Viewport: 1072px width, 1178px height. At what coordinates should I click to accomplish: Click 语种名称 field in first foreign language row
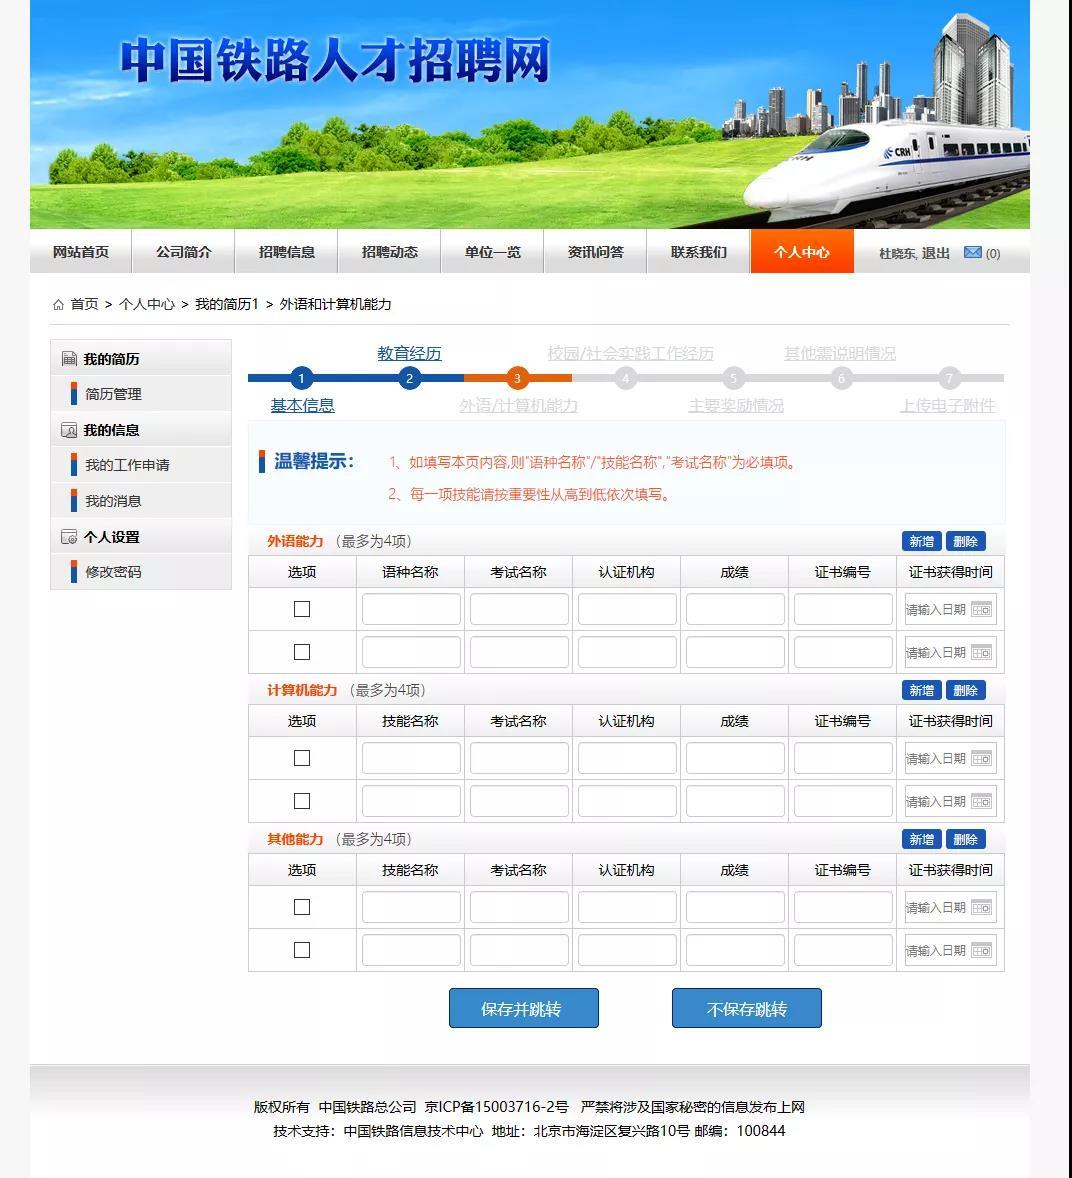(x=411, y=609)
